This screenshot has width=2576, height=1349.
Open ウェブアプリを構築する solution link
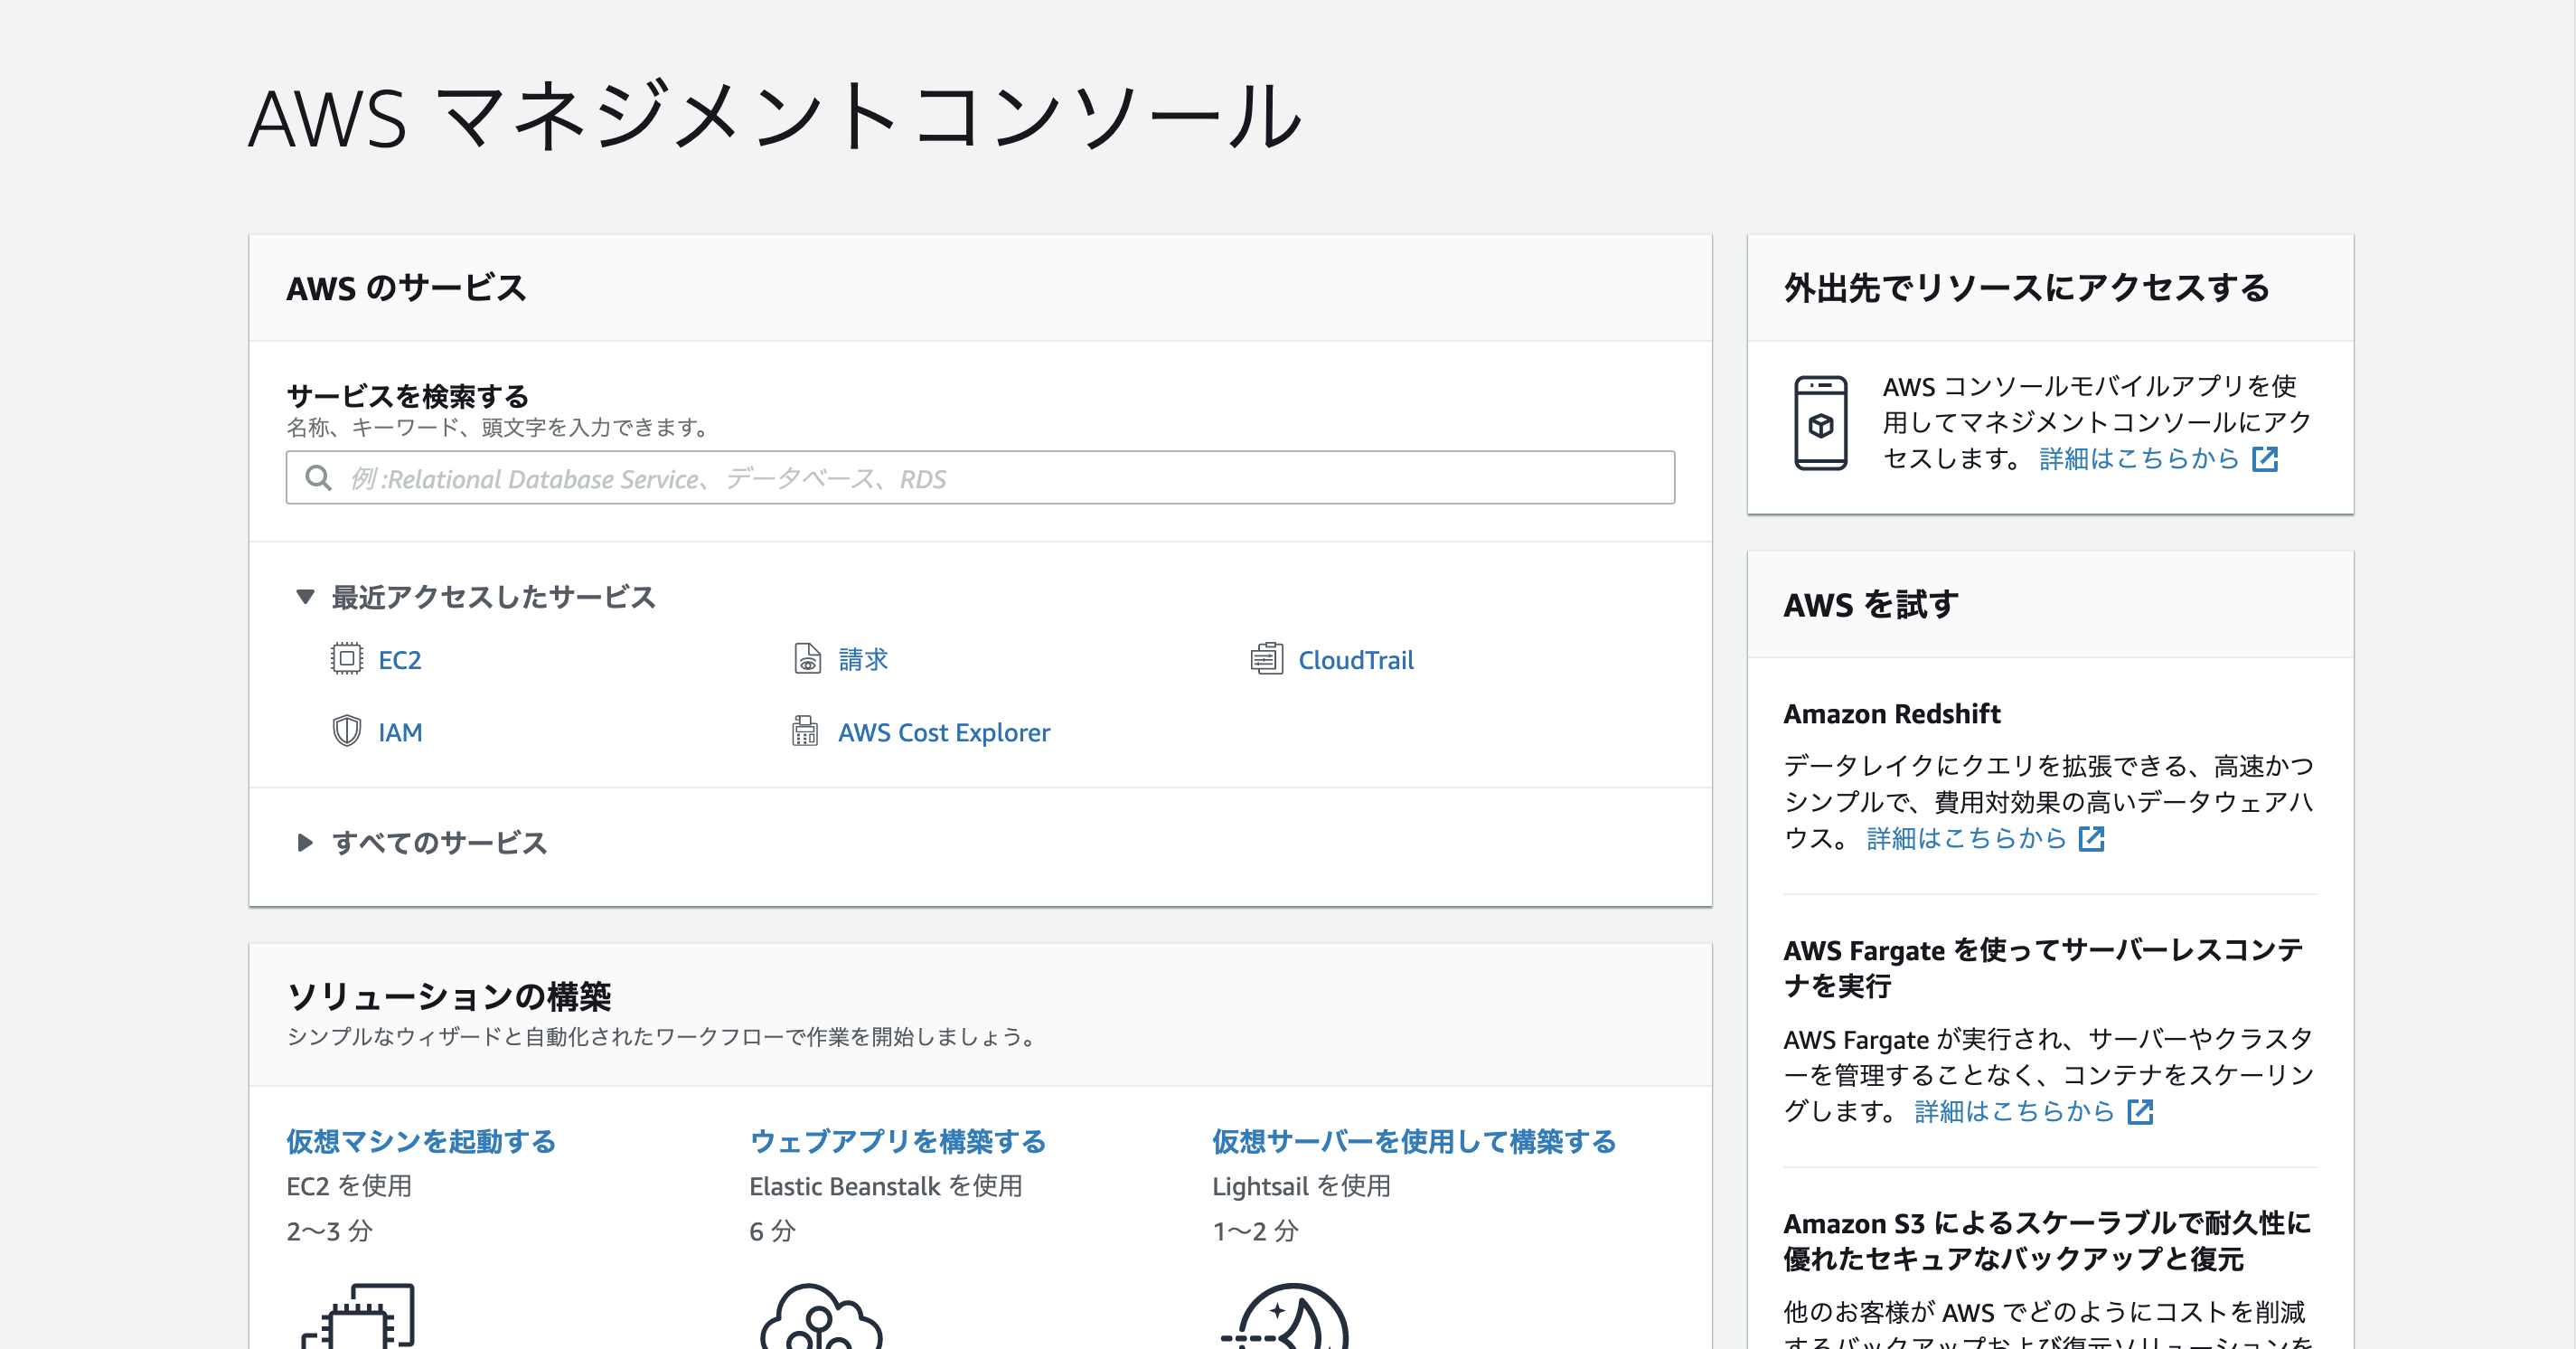(x=898, y=1141)
